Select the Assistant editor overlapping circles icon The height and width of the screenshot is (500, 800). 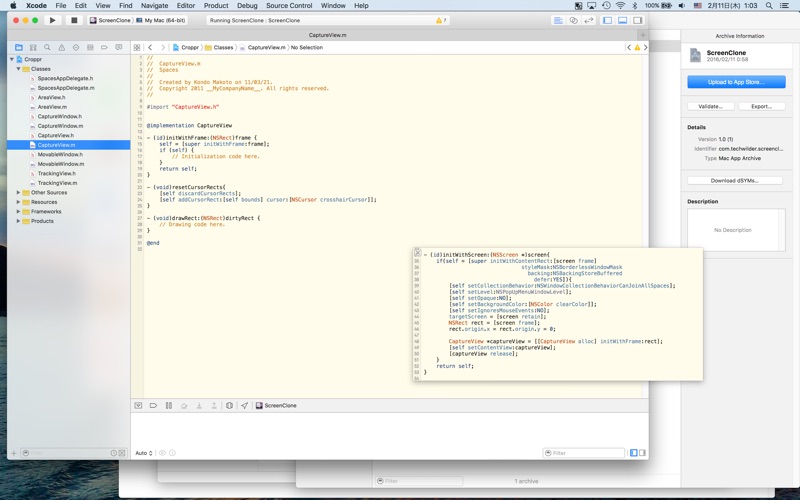point(573,20)
